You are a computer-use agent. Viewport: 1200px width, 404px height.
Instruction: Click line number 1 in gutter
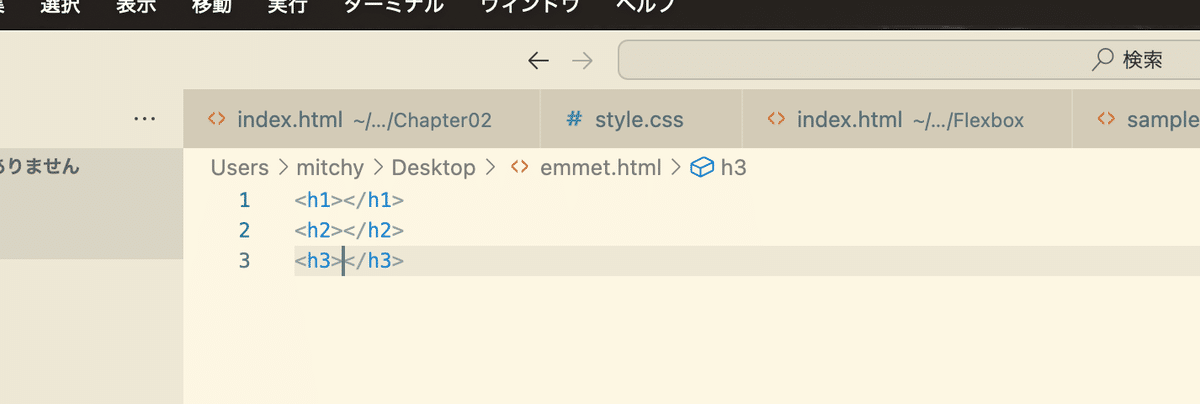tap(245, 200)
